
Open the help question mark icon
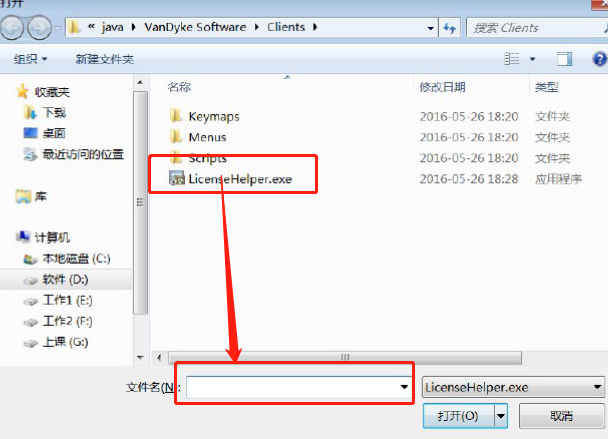pos(599,59)
